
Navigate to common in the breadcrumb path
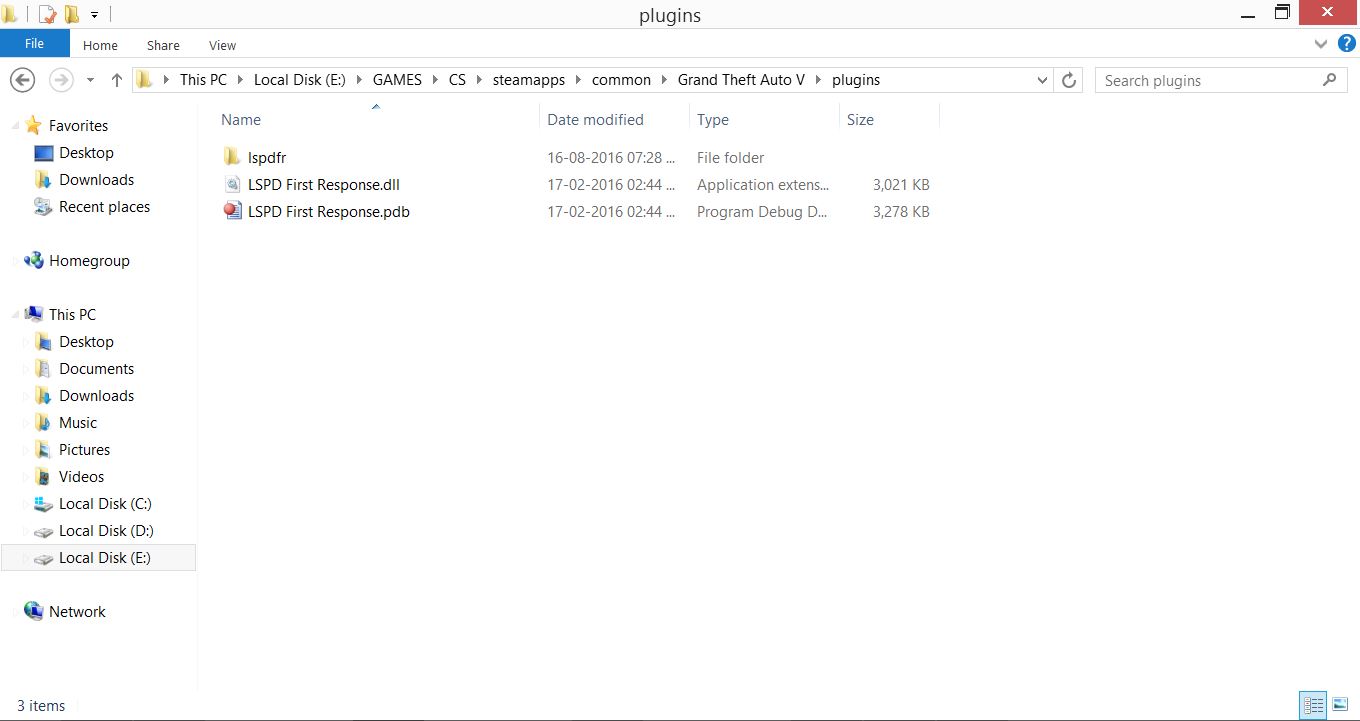click(x=621, y=80)
